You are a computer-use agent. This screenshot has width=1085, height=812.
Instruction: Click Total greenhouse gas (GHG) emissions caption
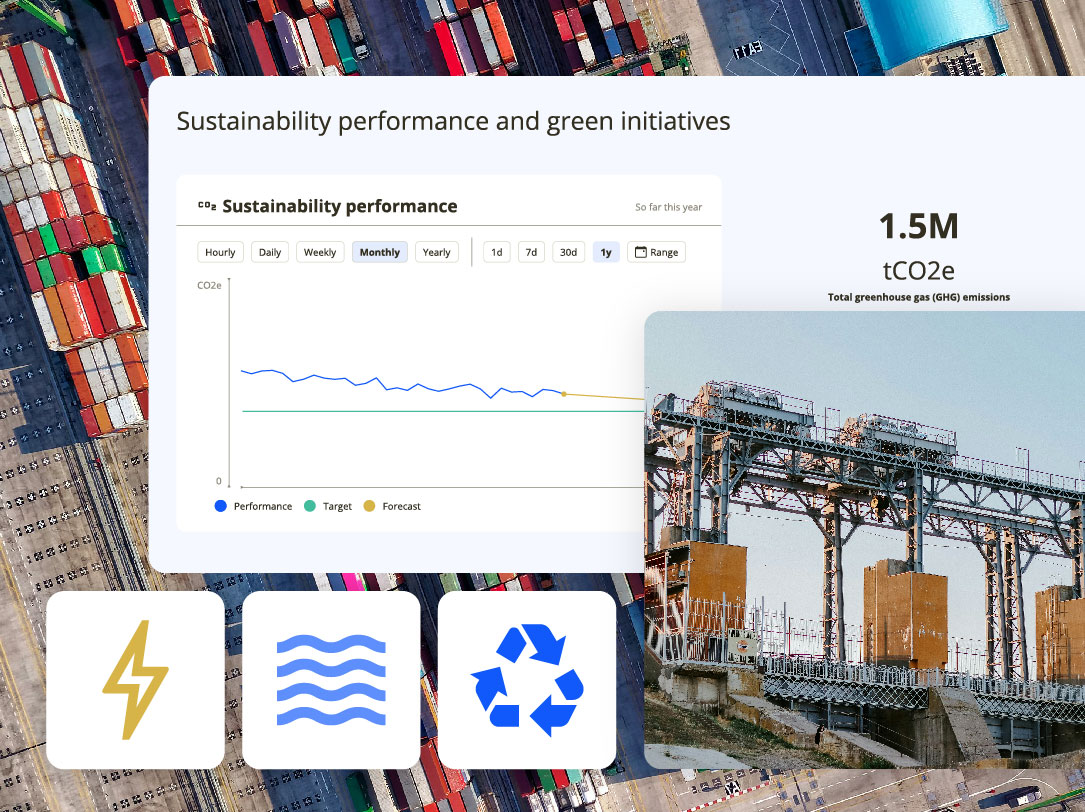(x=919, y=297)
